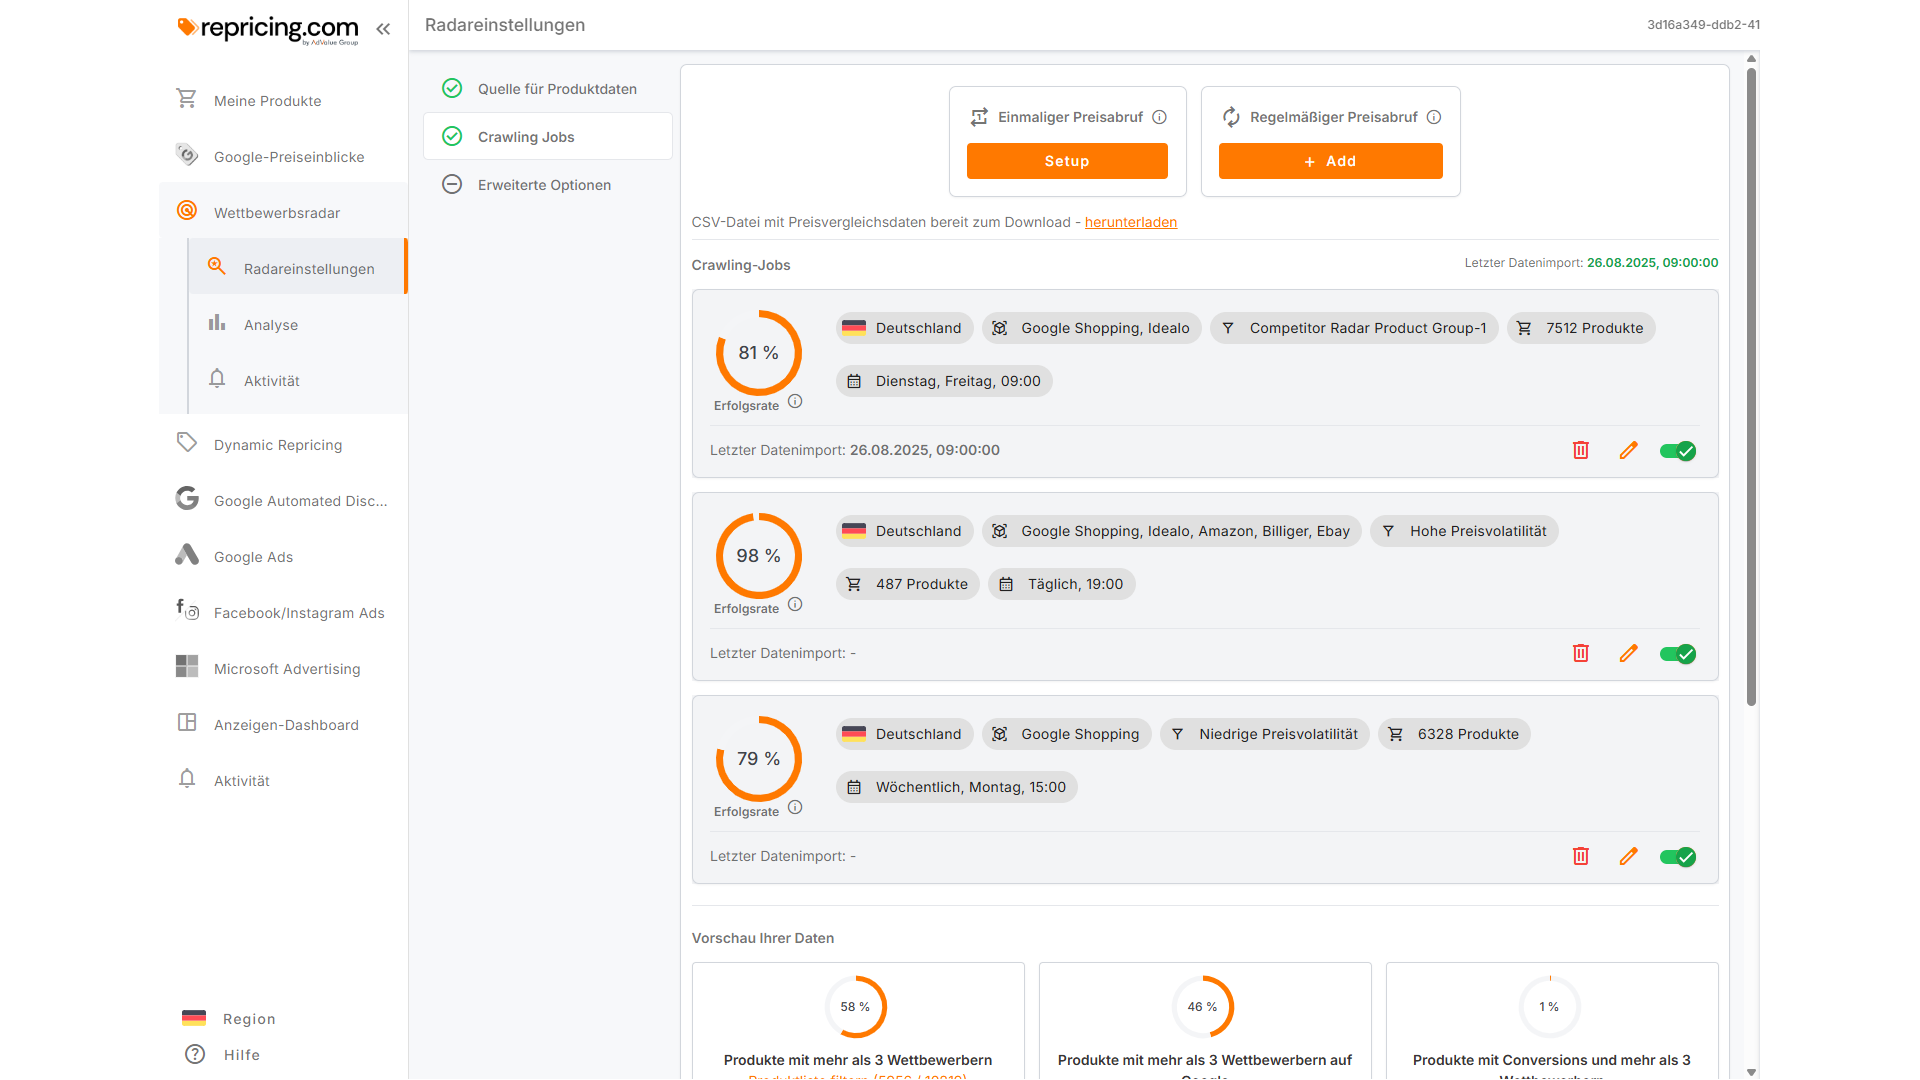Click info icon beside Regelmäßiger Preisabruf
Image resolution: width=1920 pixels, height=1080 pixels.
1434,117
